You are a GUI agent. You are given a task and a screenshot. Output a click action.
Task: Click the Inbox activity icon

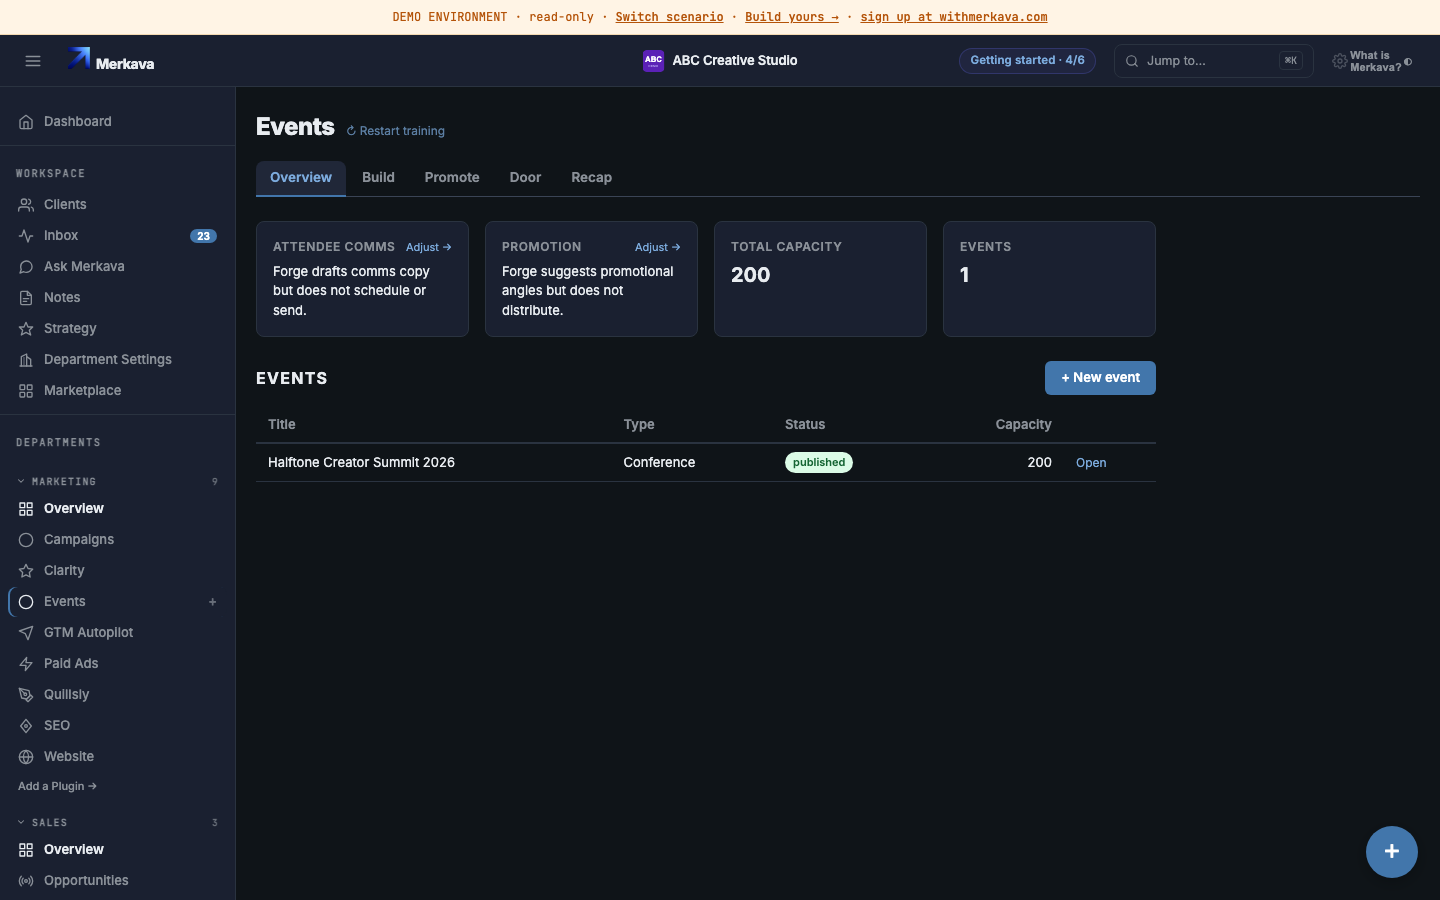(26, 236)
